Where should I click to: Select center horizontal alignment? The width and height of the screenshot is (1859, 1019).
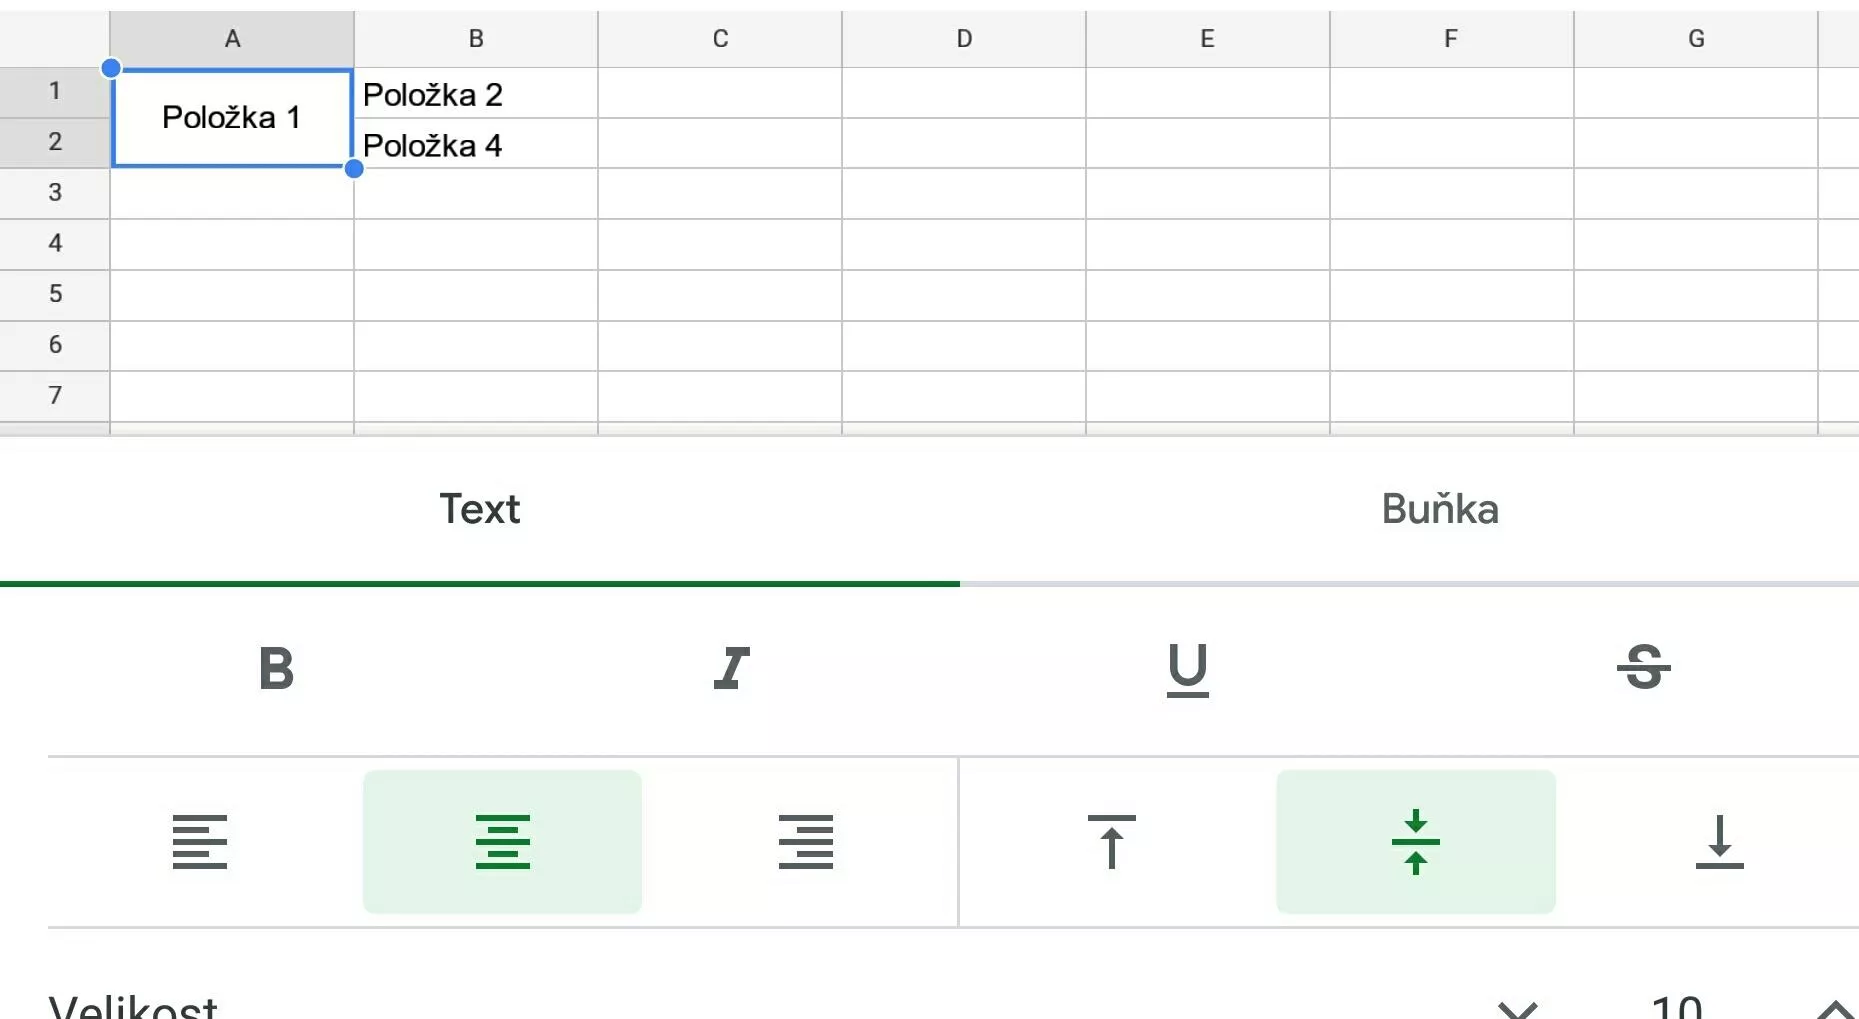[x=502, y=842]
